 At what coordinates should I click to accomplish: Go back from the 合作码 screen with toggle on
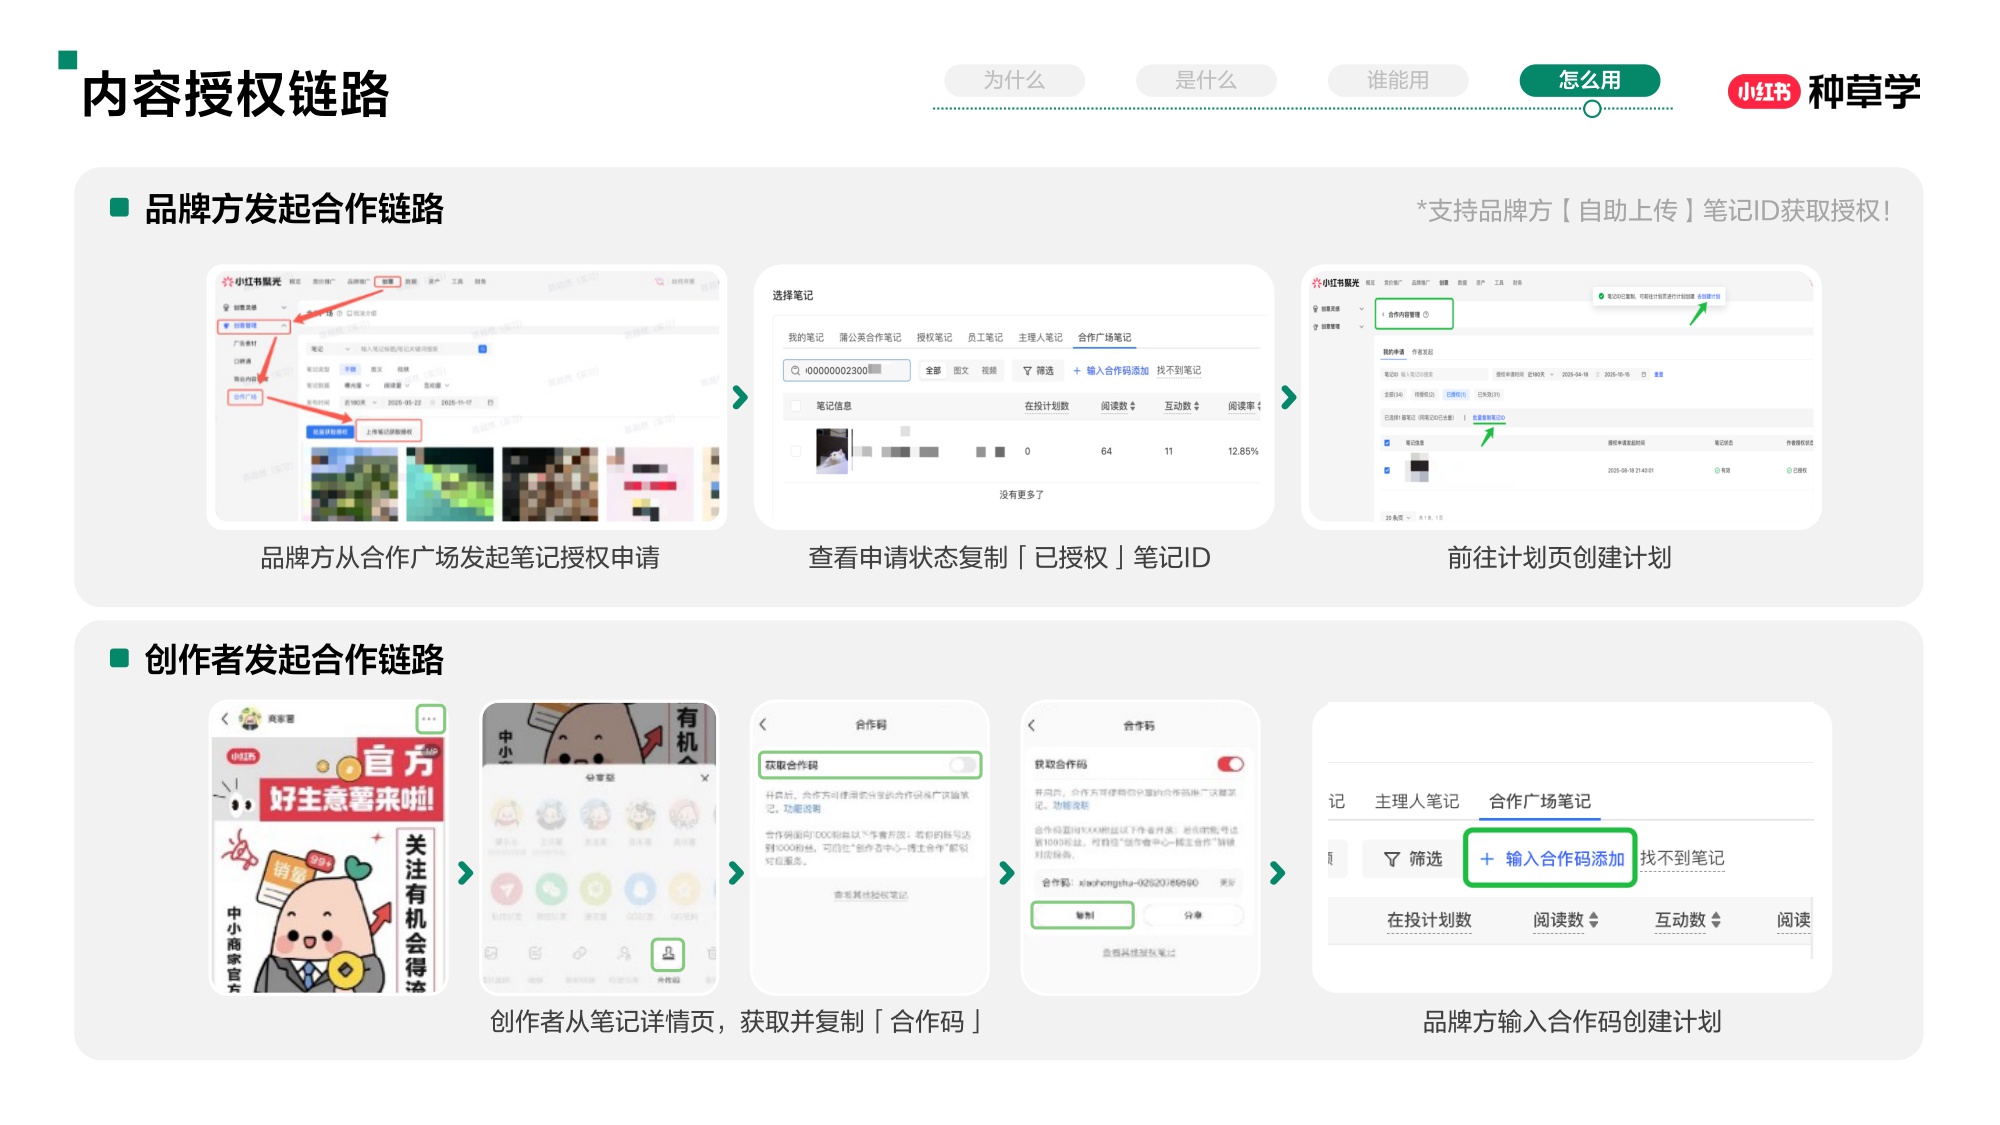1032,725
